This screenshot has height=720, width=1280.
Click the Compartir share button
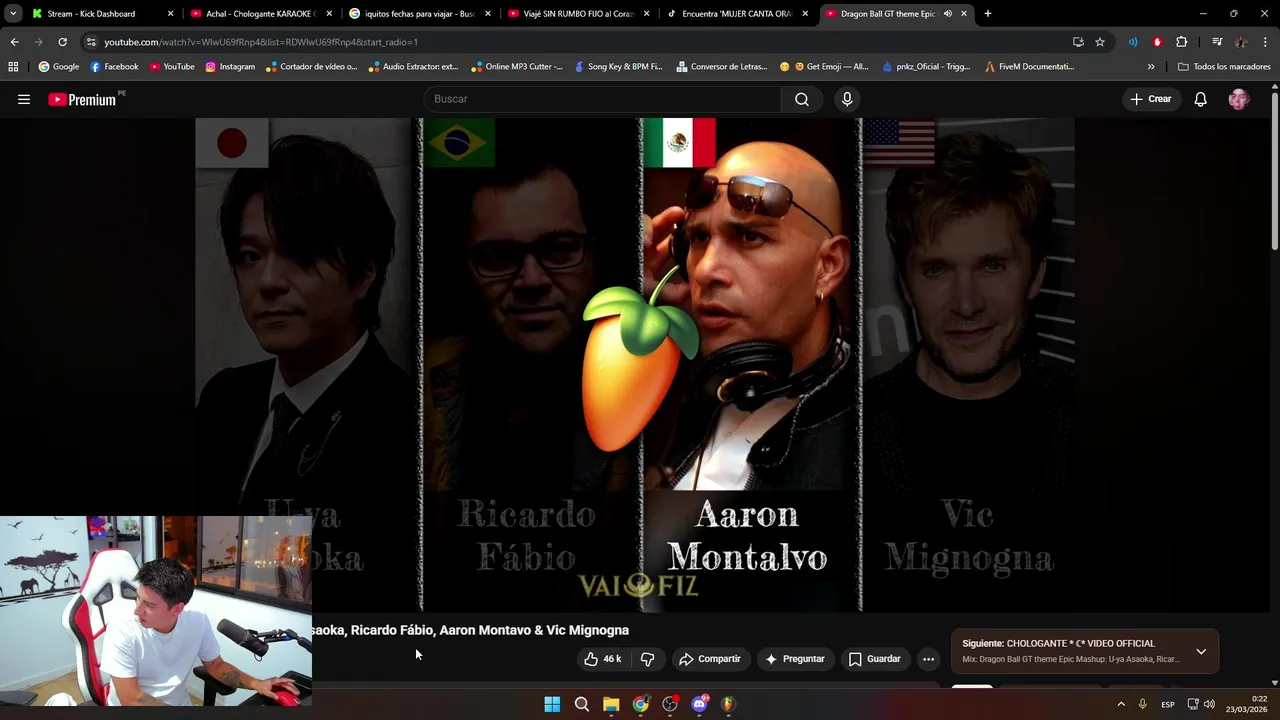pos(710,659)
